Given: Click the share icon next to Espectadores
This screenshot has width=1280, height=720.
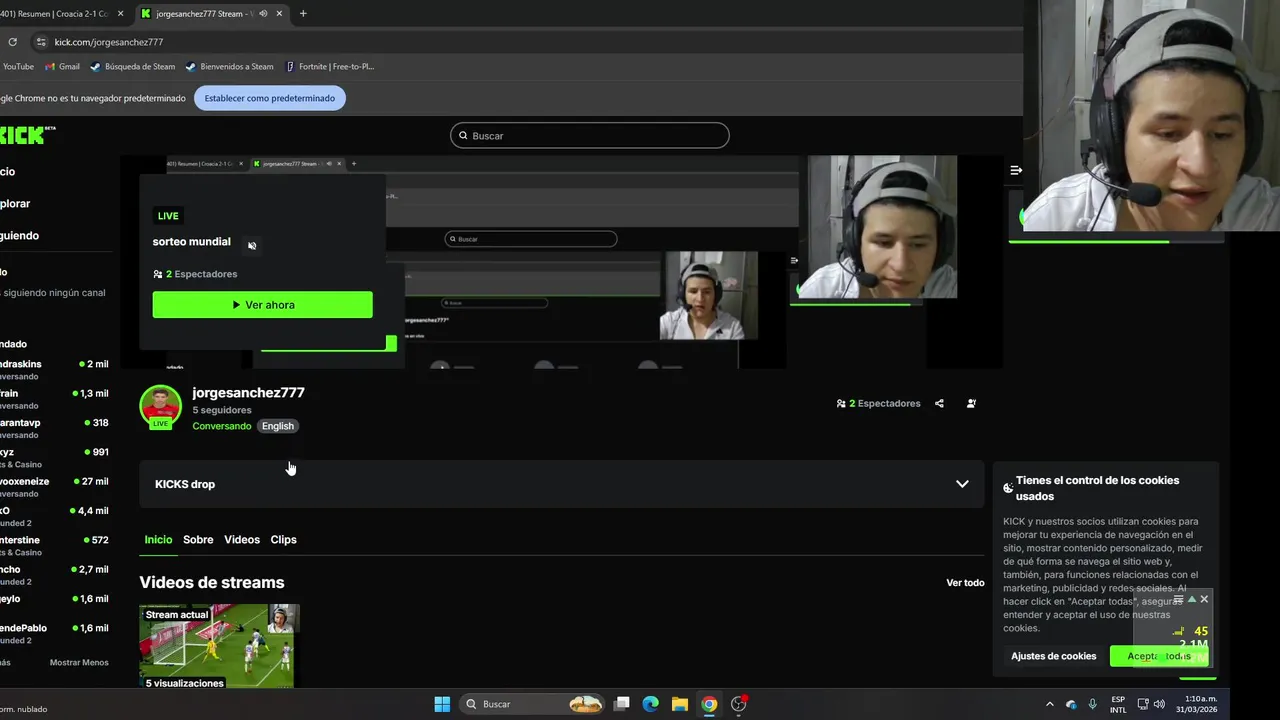Looking at the screenshot, I should (939, 404).
